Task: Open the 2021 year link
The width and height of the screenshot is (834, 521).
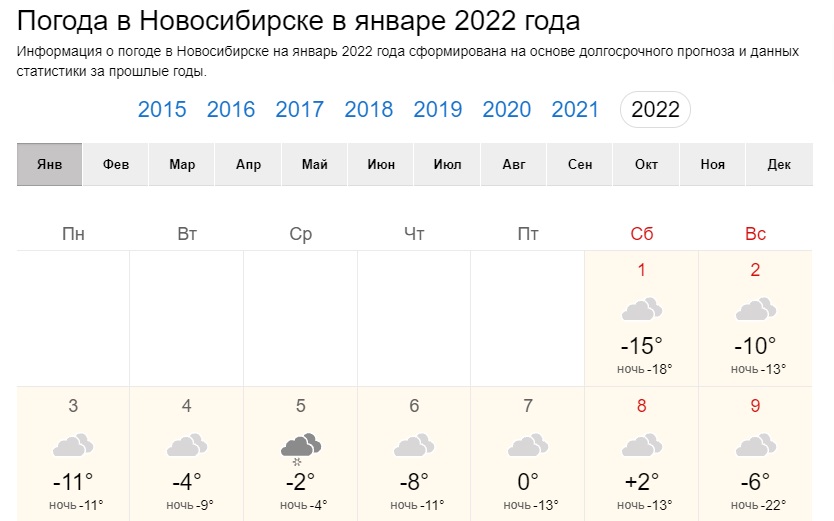Action: (x=575, y=110)
